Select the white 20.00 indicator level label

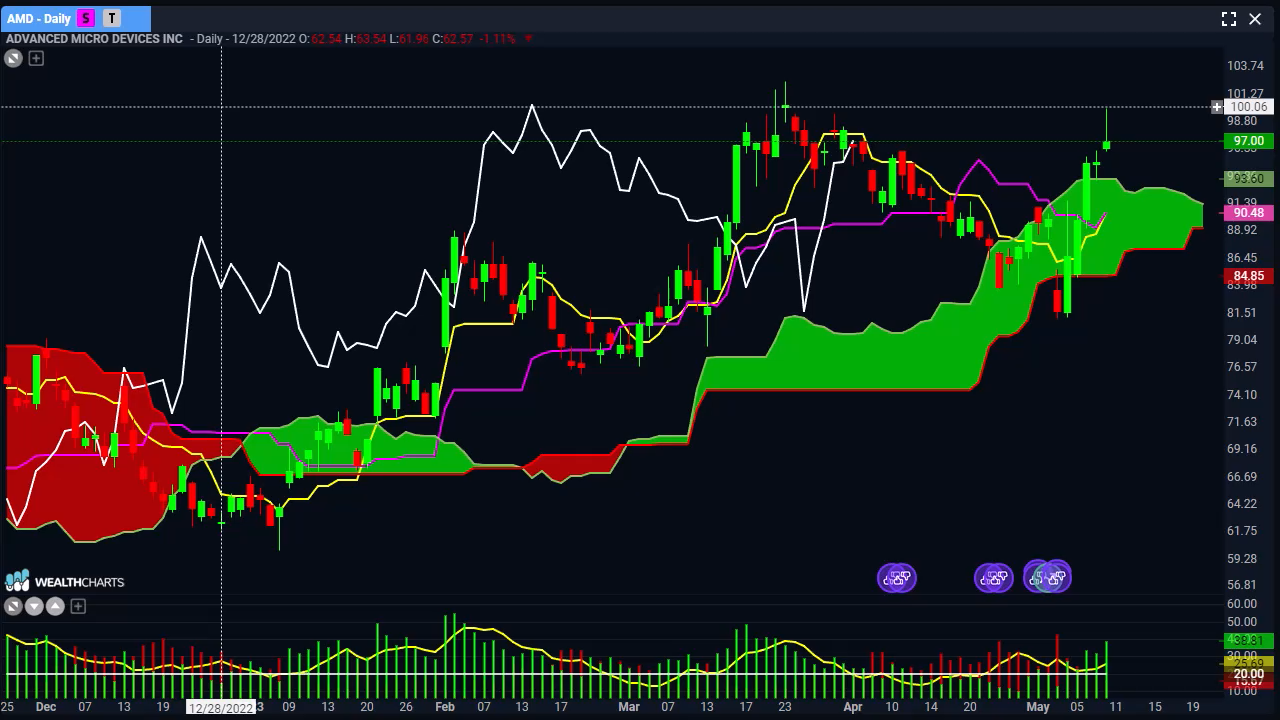pos(1249,675)
